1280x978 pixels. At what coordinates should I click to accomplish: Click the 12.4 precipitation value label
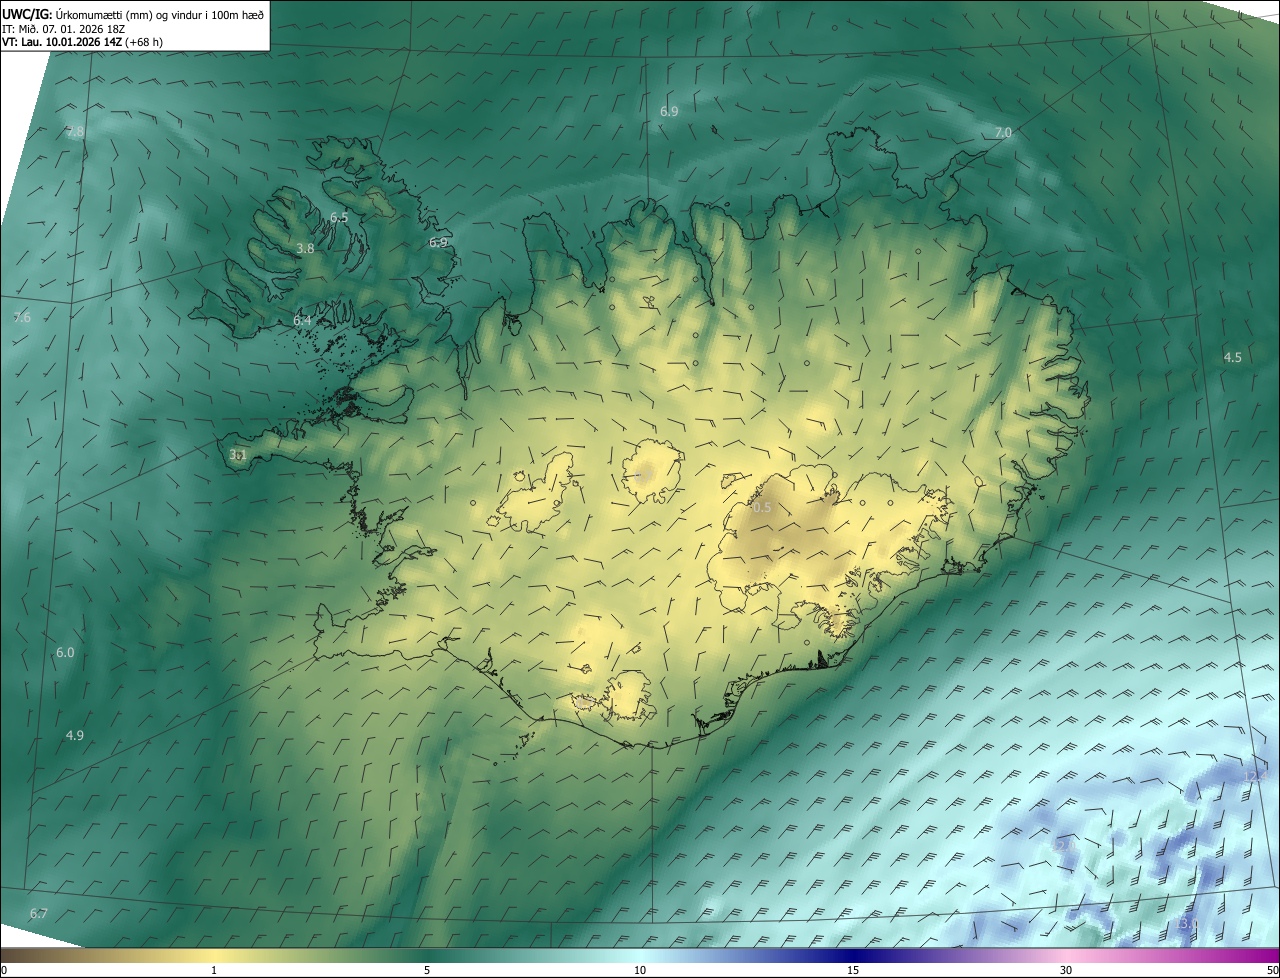(1254, 776)
